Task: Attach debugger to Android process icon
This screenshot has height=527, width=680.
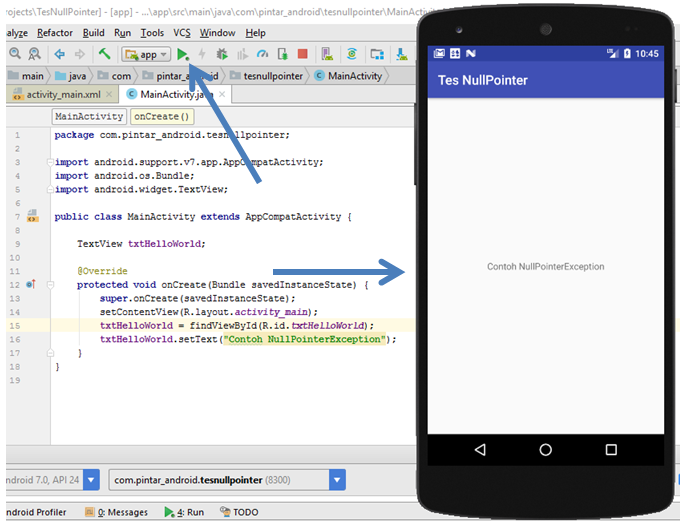Action: [283, 54]
